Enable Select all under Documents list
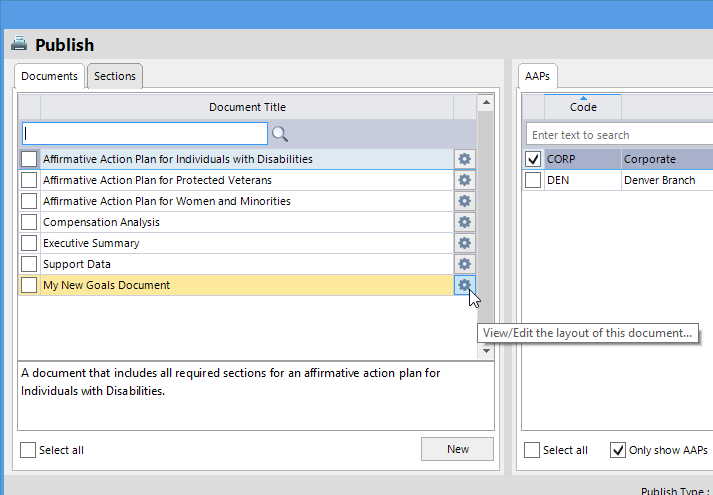This screenshot has height=495, width=713. pos(28,450)
